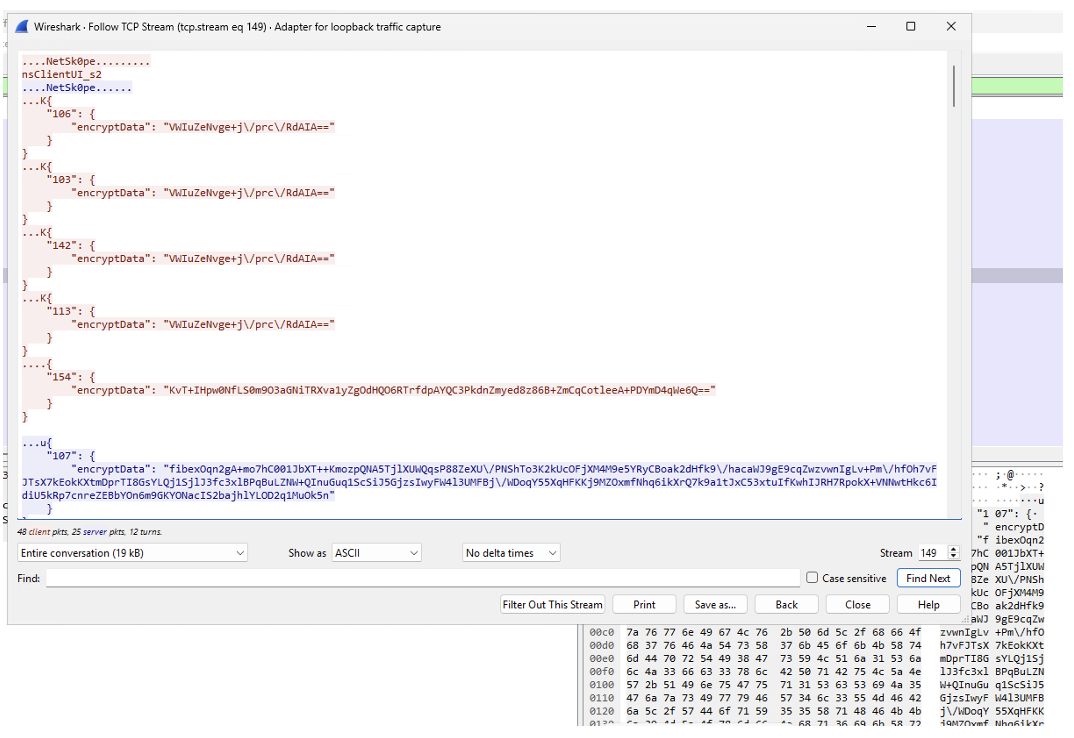1074x738 pixels.
Task: Click the Help button
Action: point(928,604)
